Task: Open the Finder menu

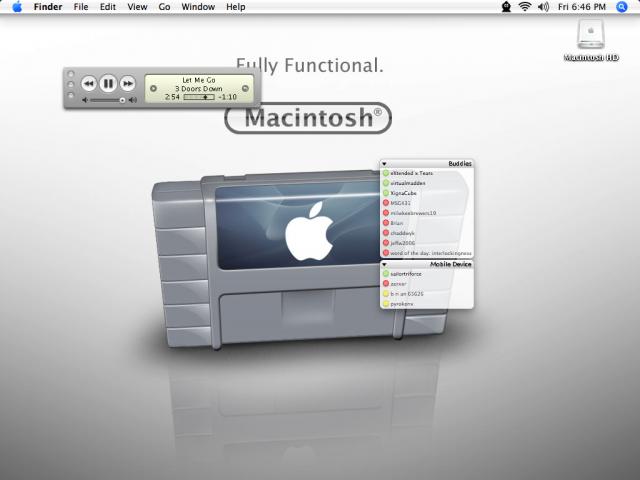Action: [x=48, y=7]
